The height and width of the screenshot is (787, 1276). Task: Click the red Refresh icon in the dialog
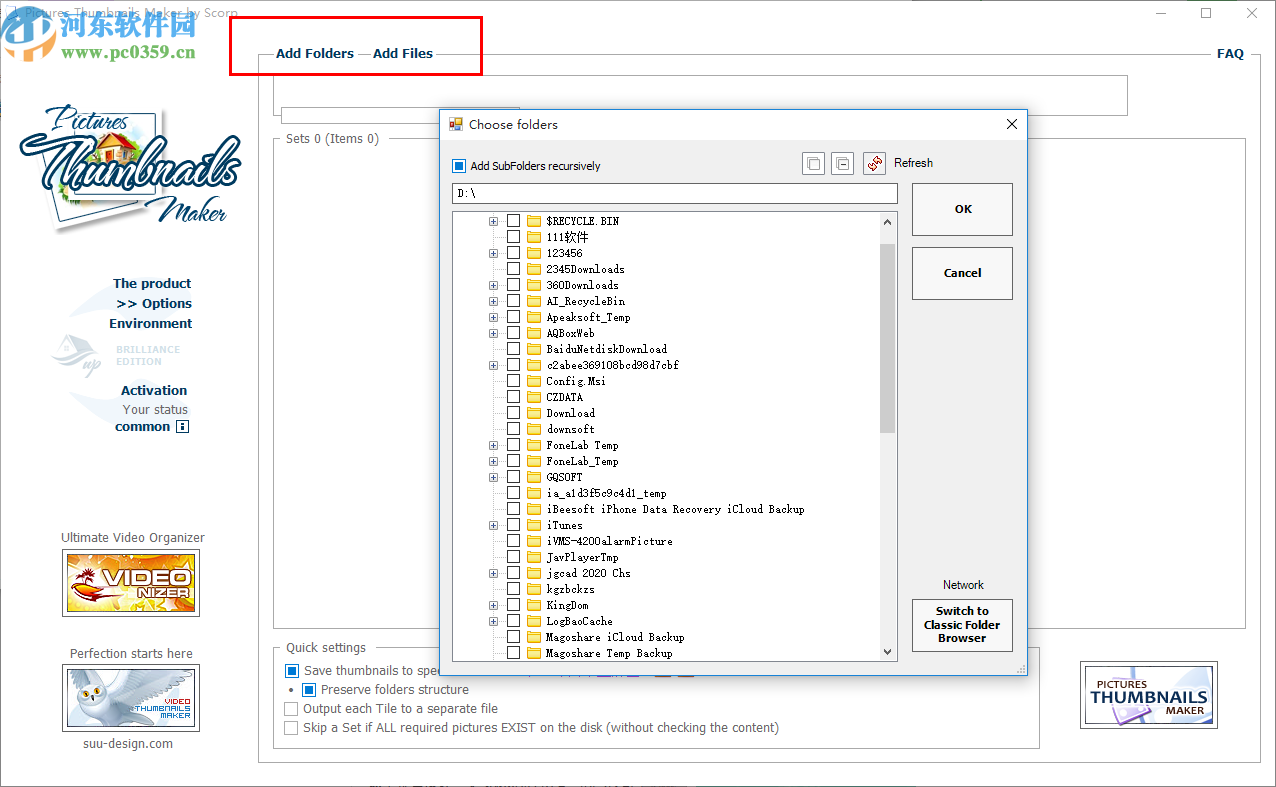point(874,163)
